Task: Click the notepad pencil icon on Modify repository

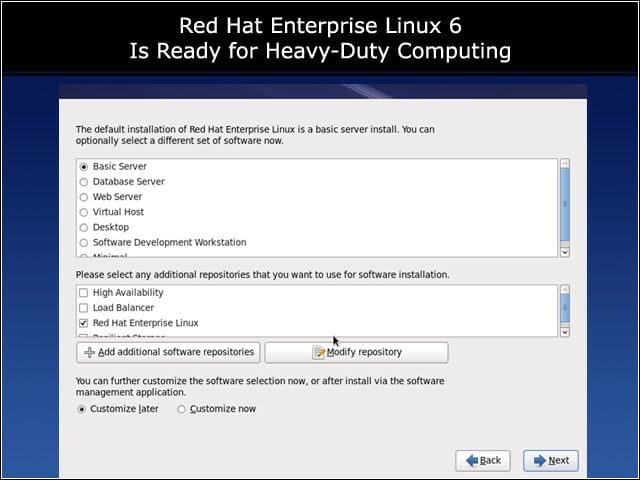Action: click(318, 352)
